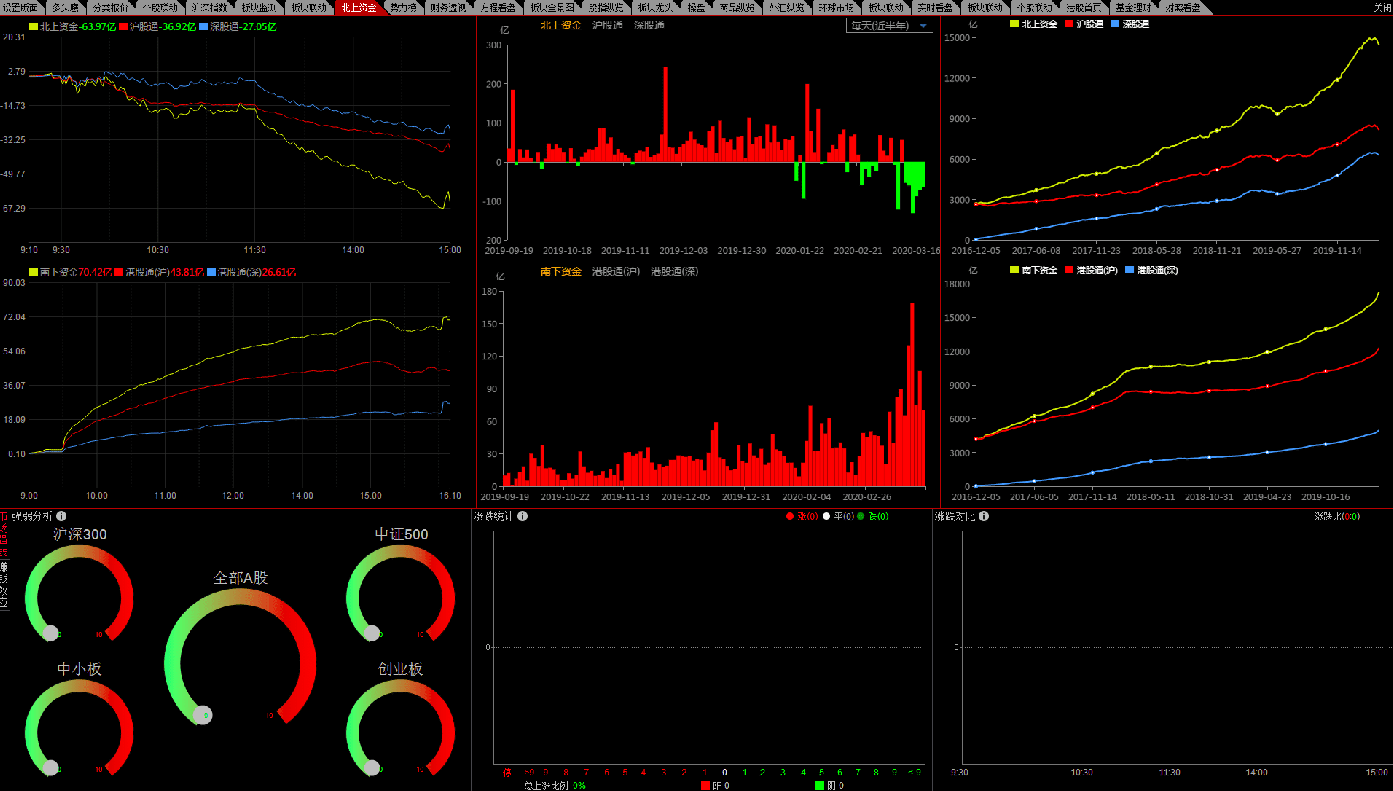Toggle the white 平 legend dot
The width and height of the screenshot is (1393, 791).
tap(826, 516)
